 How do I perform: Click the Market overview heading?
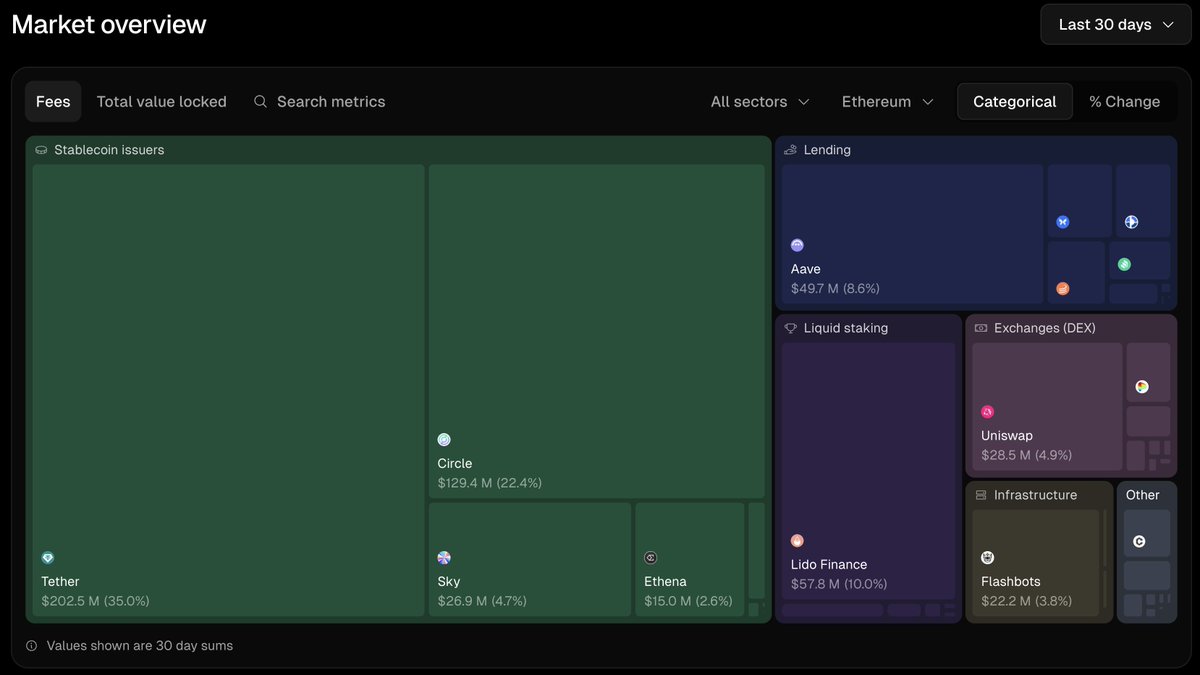[109, 24]
